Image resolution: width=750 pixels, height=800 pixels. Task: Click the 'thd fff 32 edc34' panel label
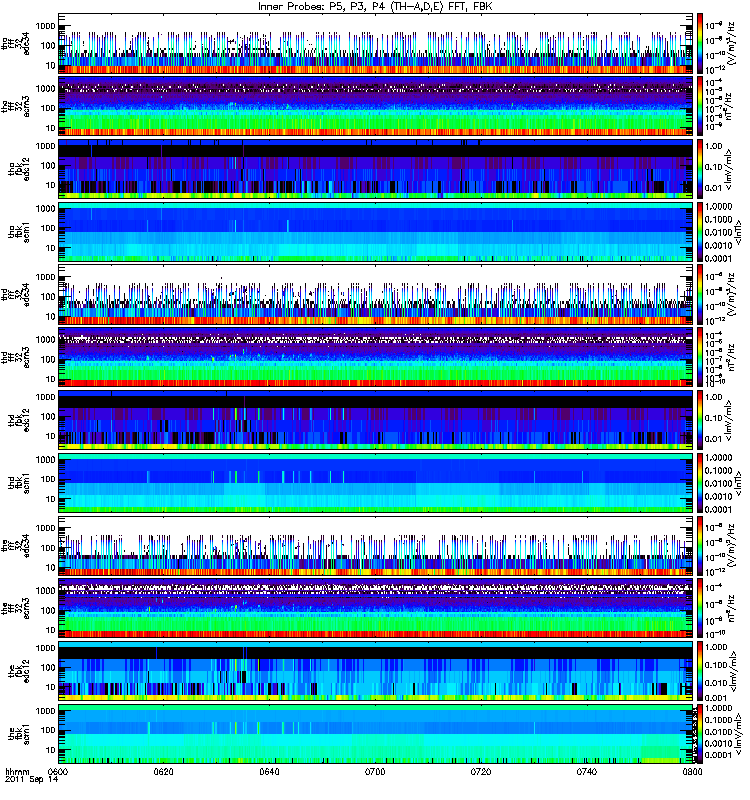pos(15,295)
